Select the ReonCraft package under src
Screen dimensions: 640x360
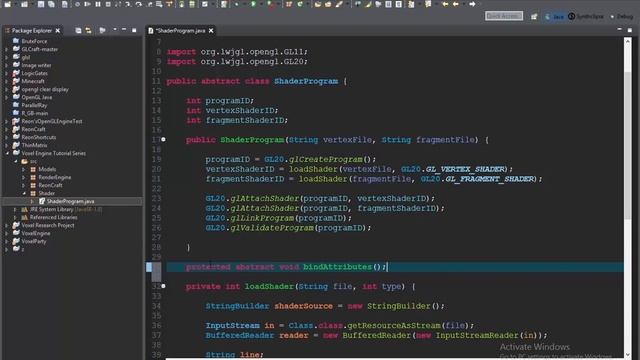50,185
